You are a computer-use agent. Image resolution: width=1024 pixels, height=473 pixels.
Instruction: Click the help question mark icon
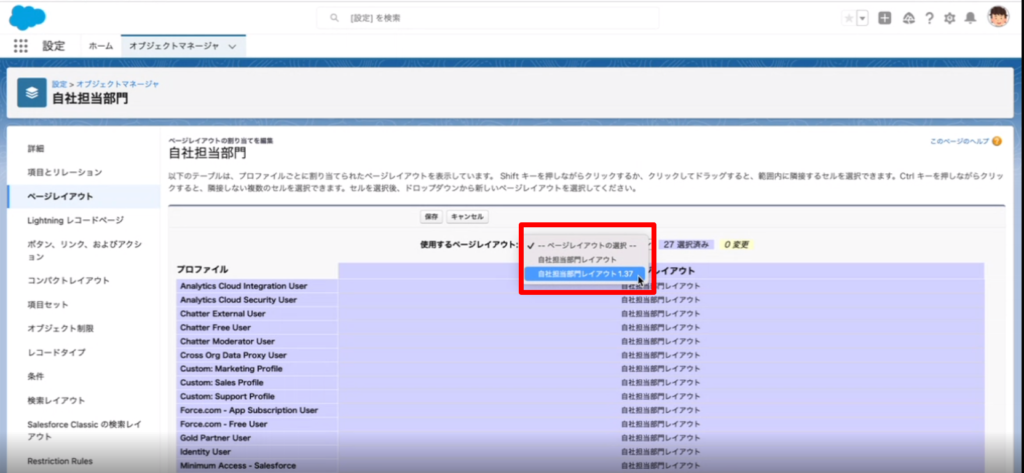[929, 18]
